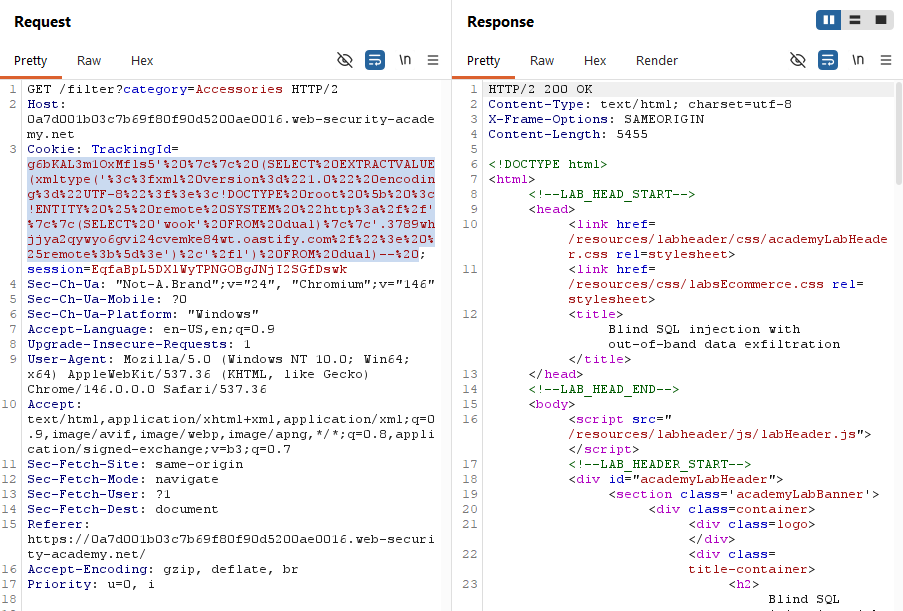
Task: Click the DOCTYPE html line
Action: 548,164
